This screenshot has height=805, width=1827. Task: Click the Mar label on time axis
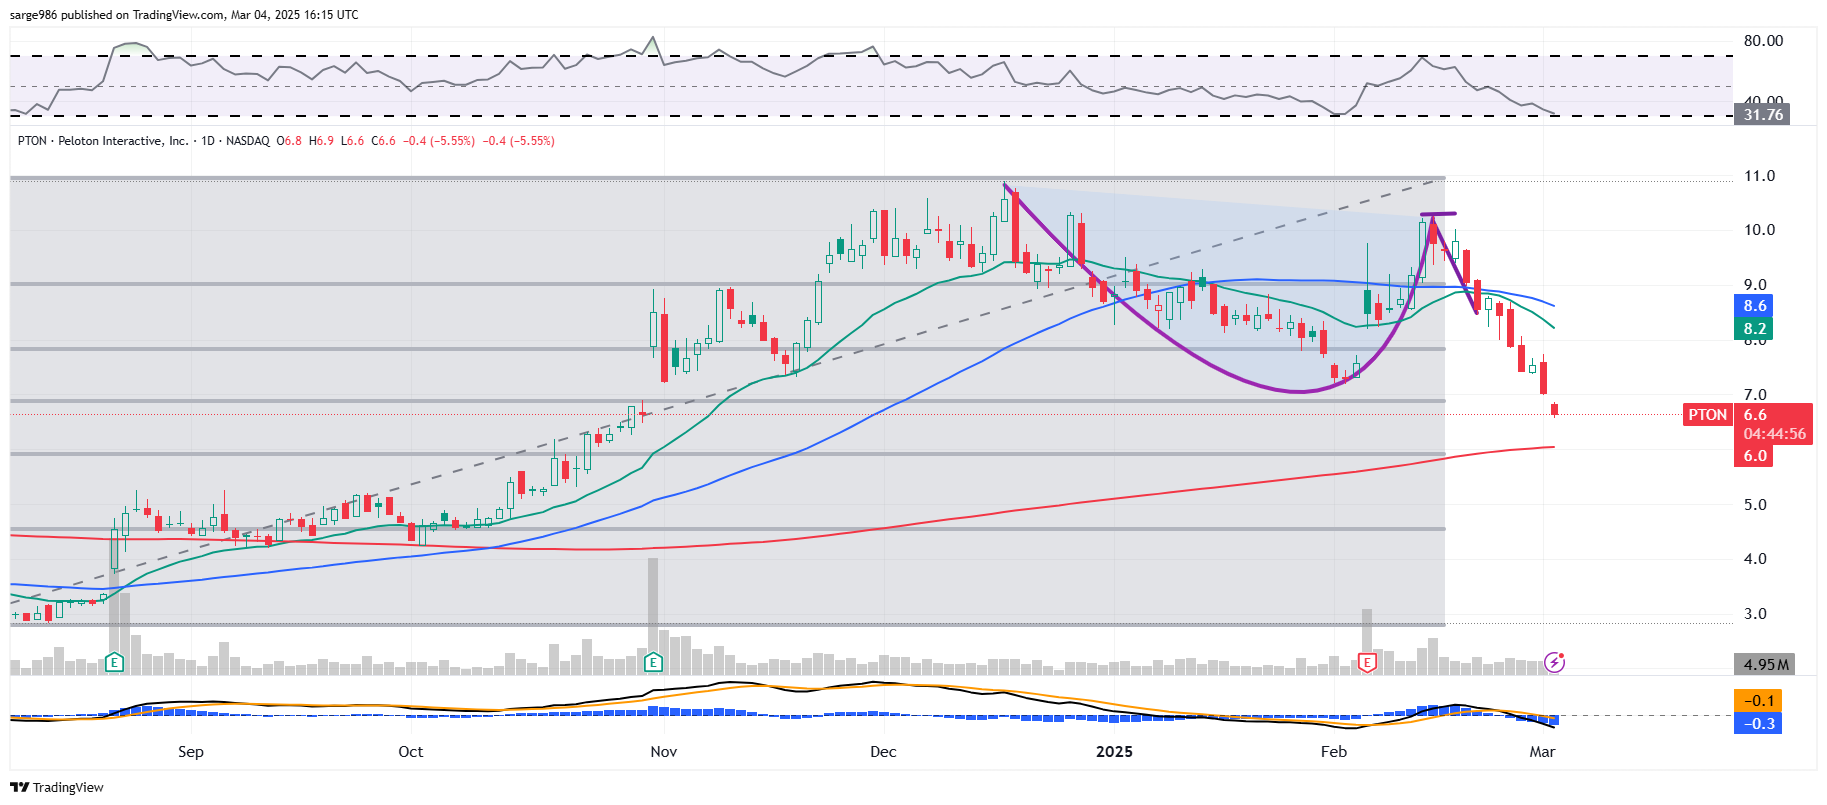[x=1542, y=752]
